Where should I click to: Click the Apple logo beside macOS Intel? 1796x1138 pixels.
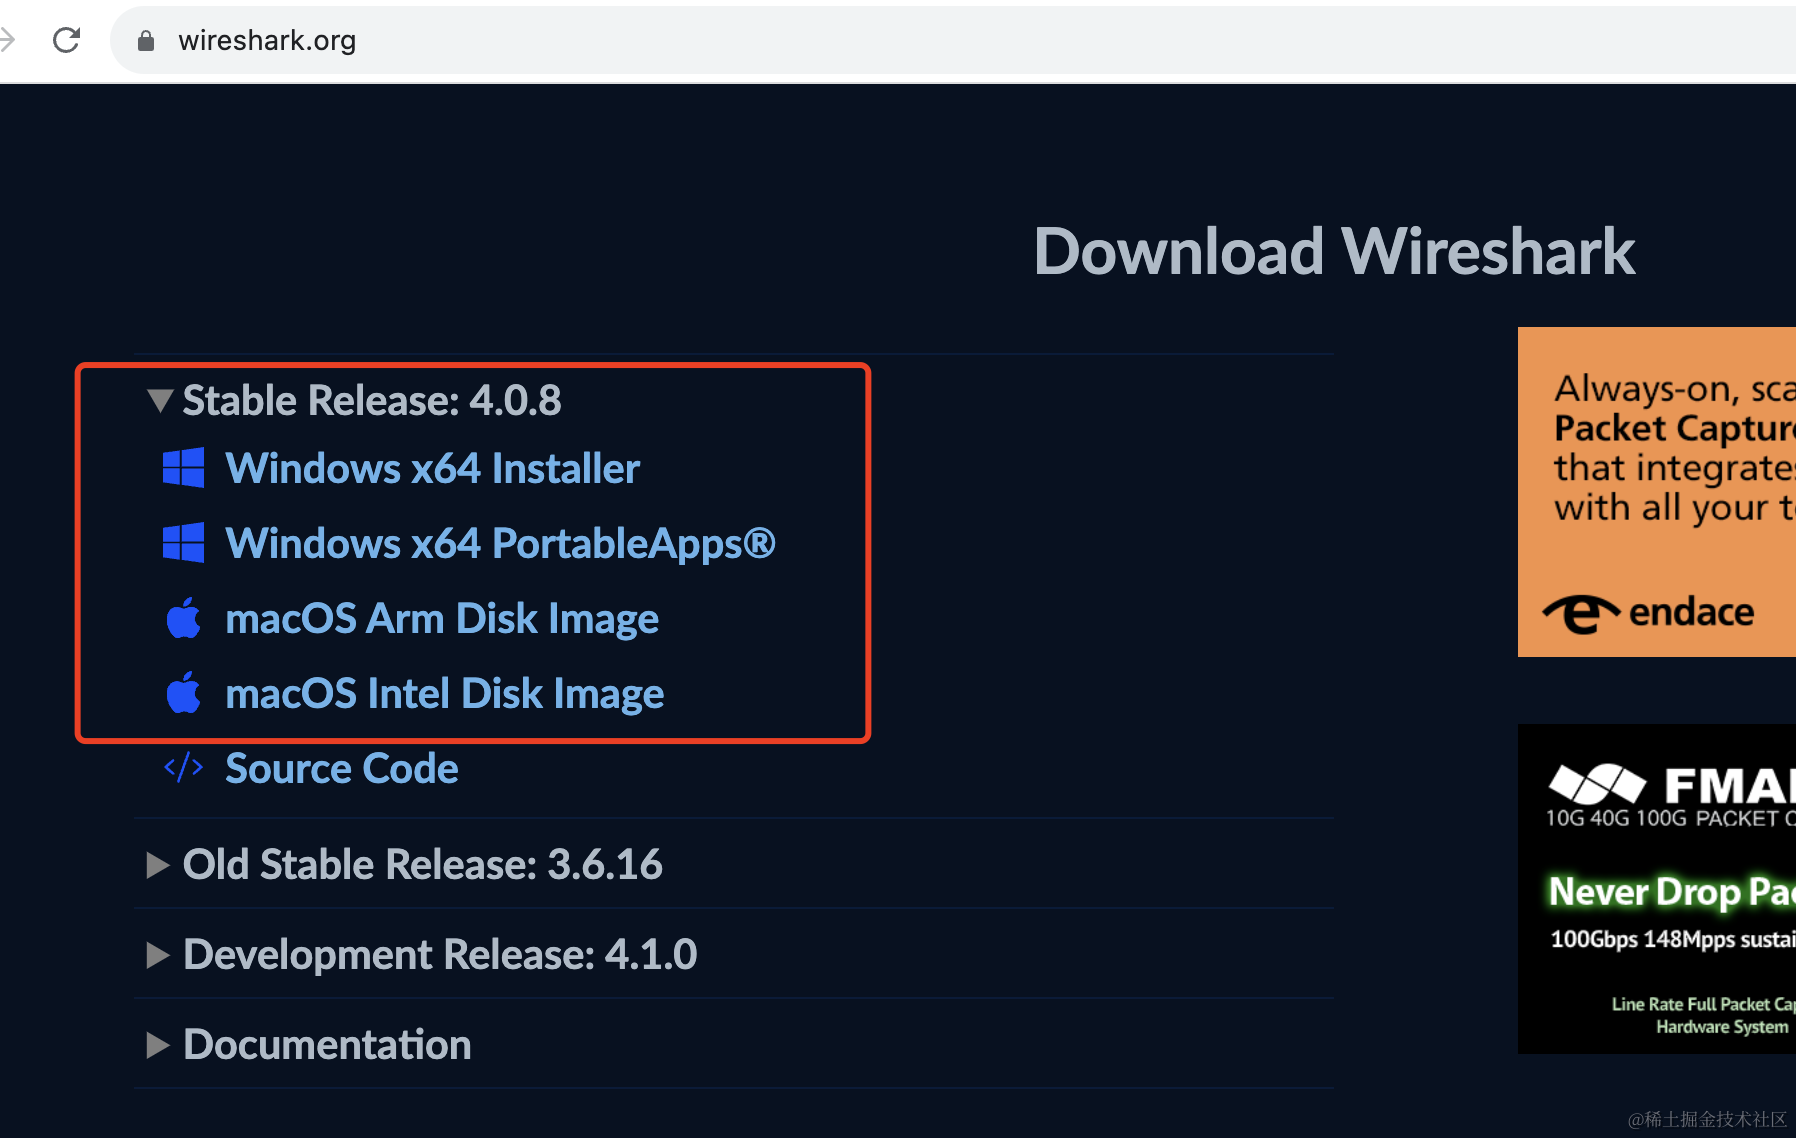pyautogui.click(x=183, y=692)
